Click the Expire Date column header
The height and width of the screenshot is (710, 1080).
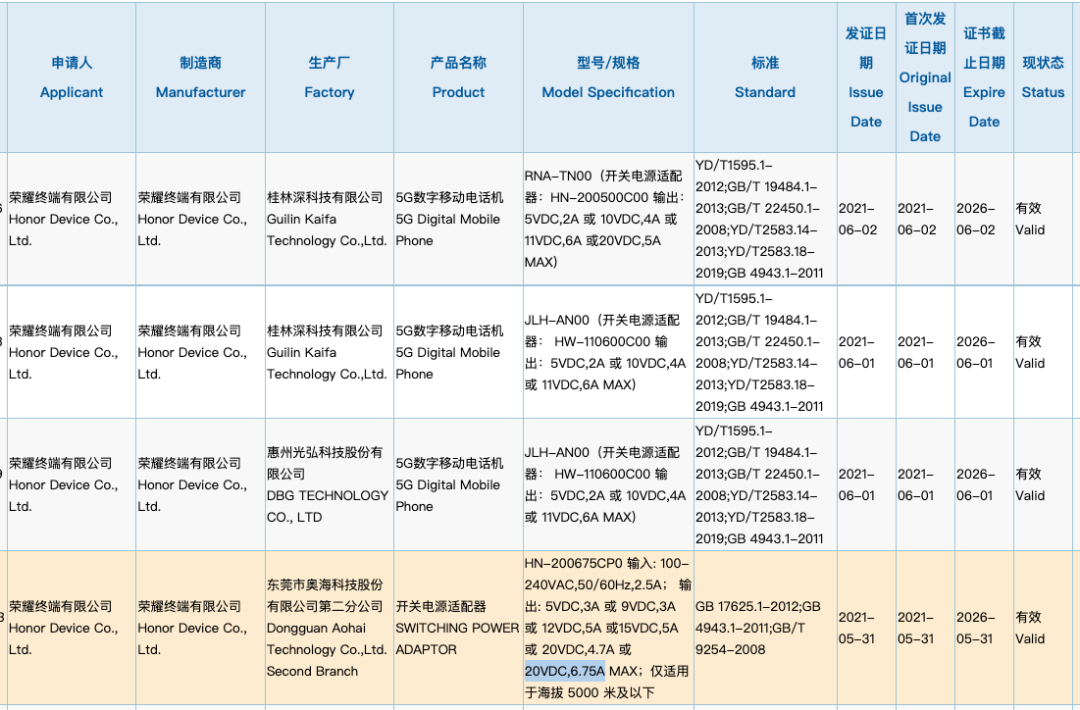tap(984, 77)
